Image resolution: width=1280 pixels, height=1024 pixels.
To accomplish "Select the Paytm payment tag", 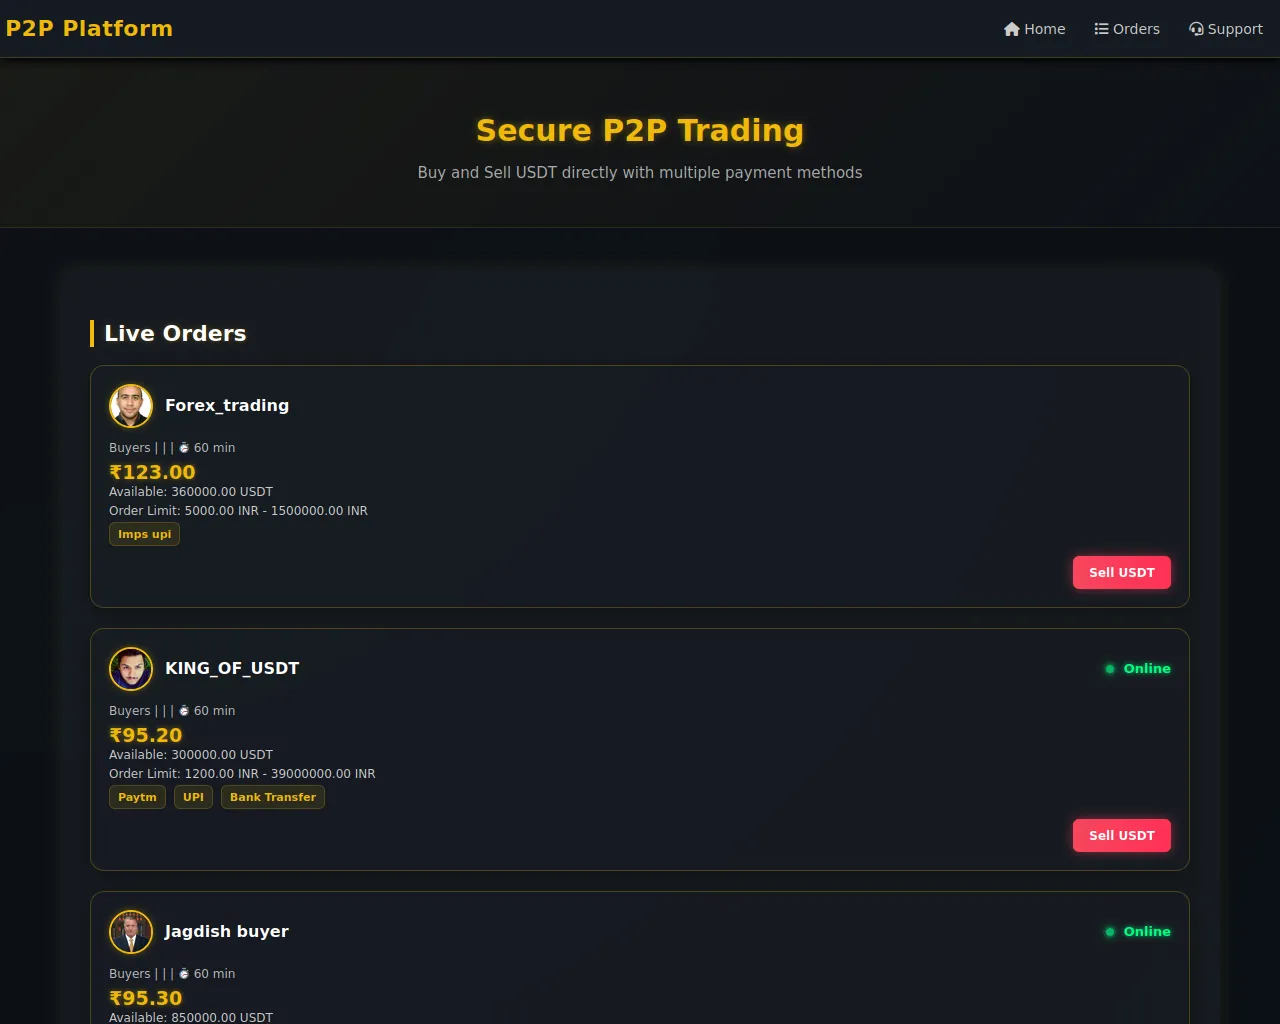I will point(138,797).
